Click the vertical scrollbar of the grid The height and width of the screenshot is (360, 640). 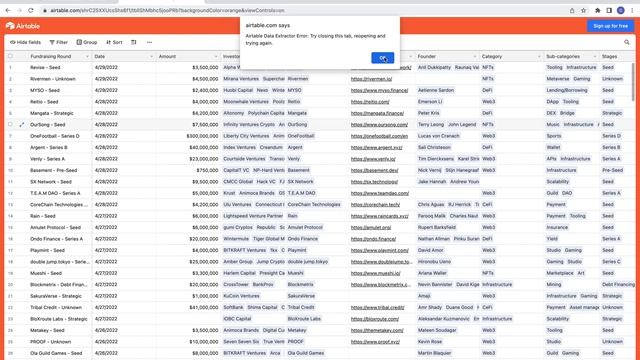coord(633,82)
